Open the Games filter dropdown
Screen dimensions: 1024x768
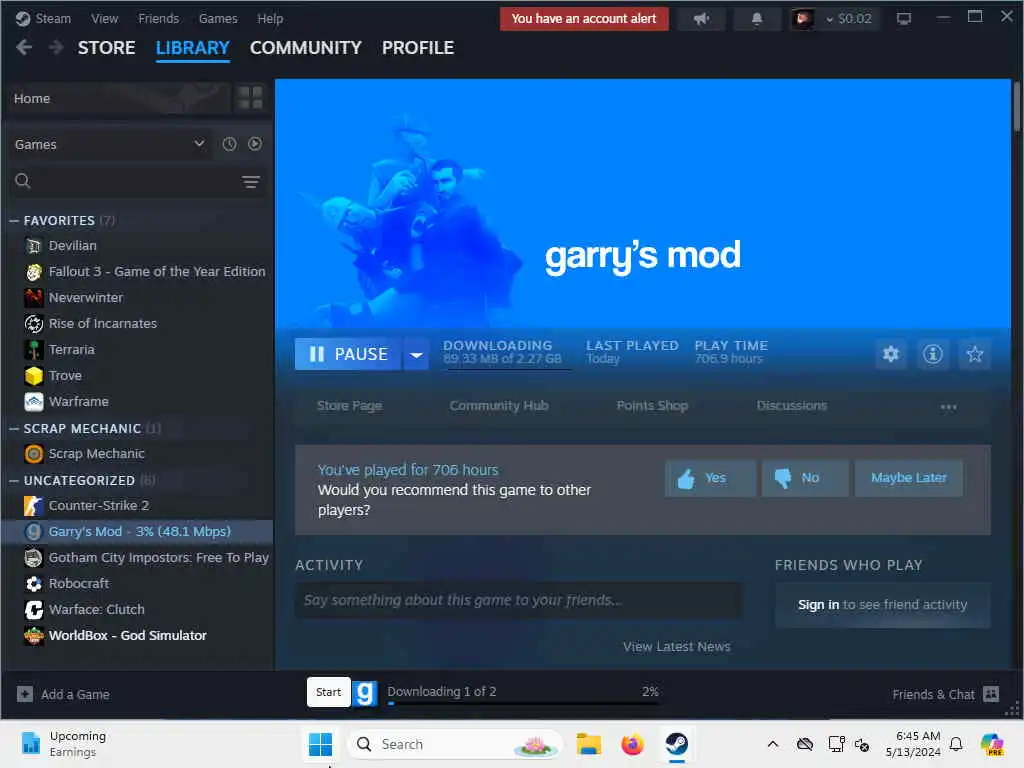(x=110, y=144)
